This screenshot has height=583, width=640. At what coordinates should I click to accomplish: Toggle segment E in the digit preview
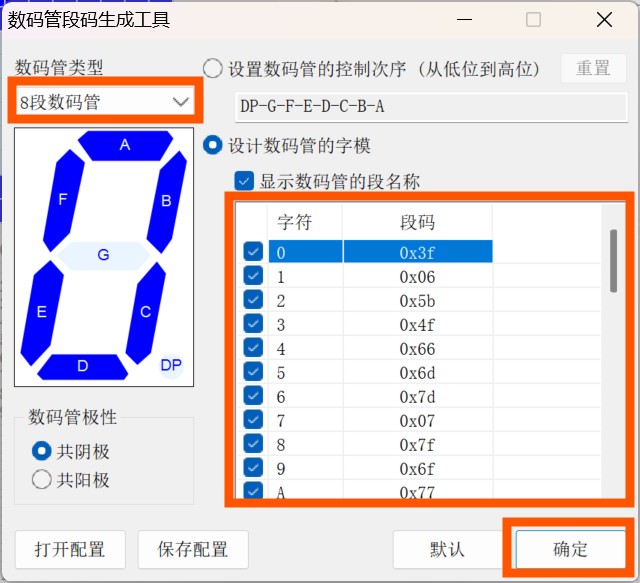coord(42,312)
